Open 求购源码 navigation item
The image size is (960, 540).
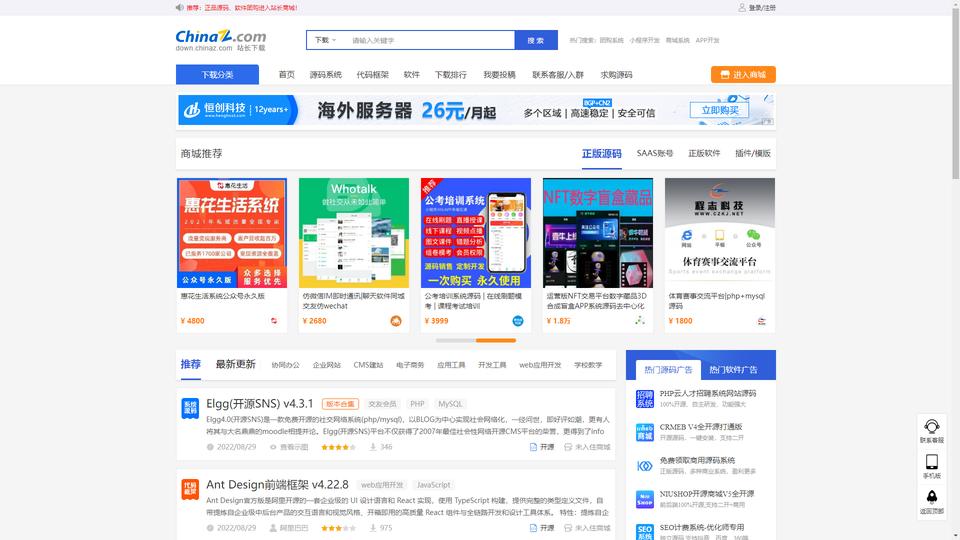(x=617, y=75)
